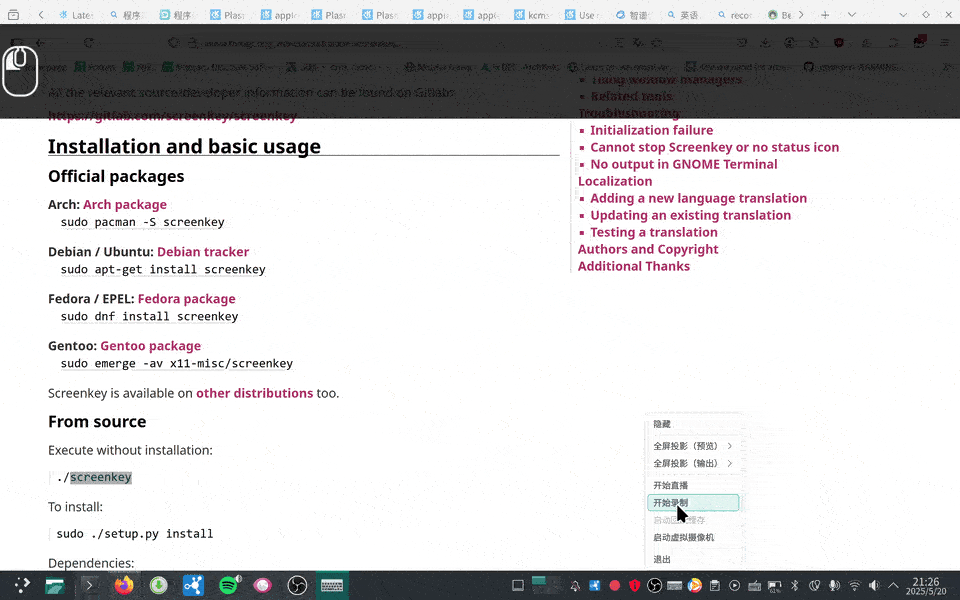Switch to the 'Use' browser tab
Viewport: 960px width, 600px height.
583,15
